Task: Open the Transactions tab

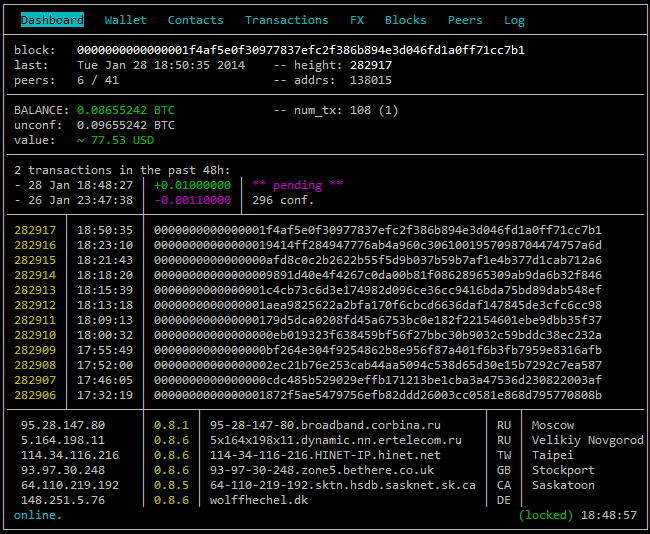Action: (x=286, y=20)
